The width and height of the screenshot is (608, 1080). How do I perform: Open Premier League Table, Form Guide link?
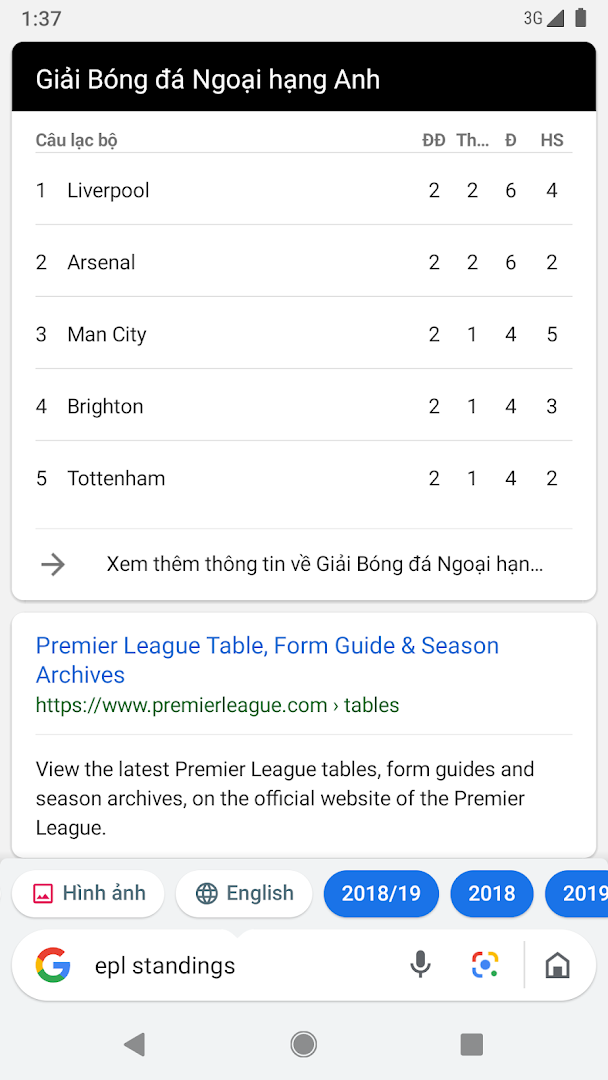[x=267, y=659]
